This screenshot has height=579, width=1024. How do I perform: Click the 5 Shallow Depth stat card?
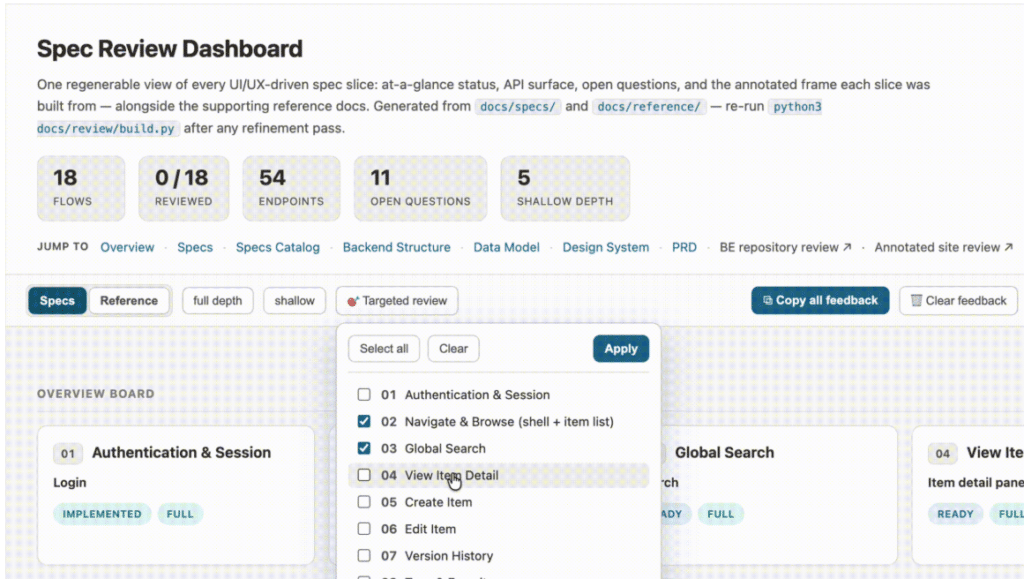(565, 188)
